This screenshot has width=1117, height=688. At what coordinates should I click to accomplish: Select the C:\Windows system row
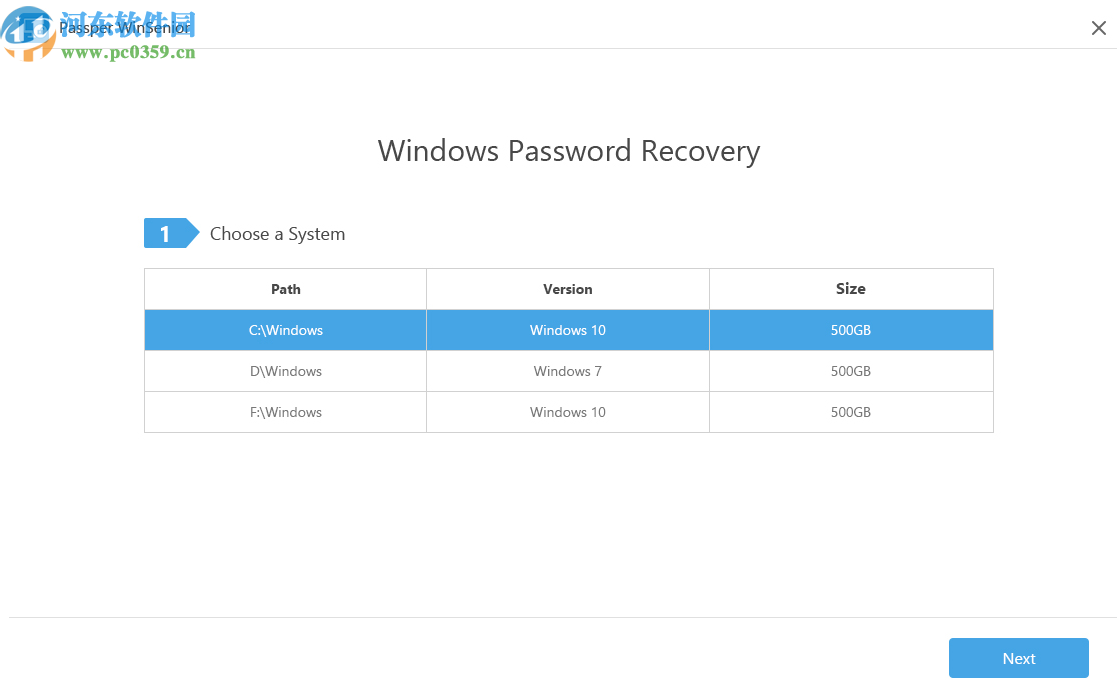[285, 329]
